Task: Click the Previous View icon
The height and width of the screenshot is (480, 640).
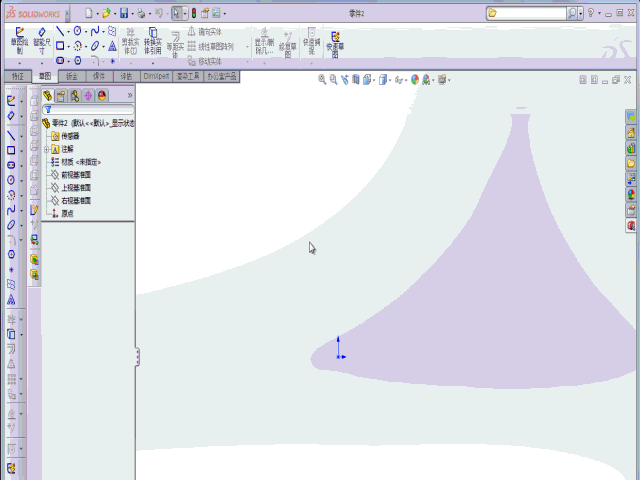Action: pyautogui.click(x=345, y=80)
